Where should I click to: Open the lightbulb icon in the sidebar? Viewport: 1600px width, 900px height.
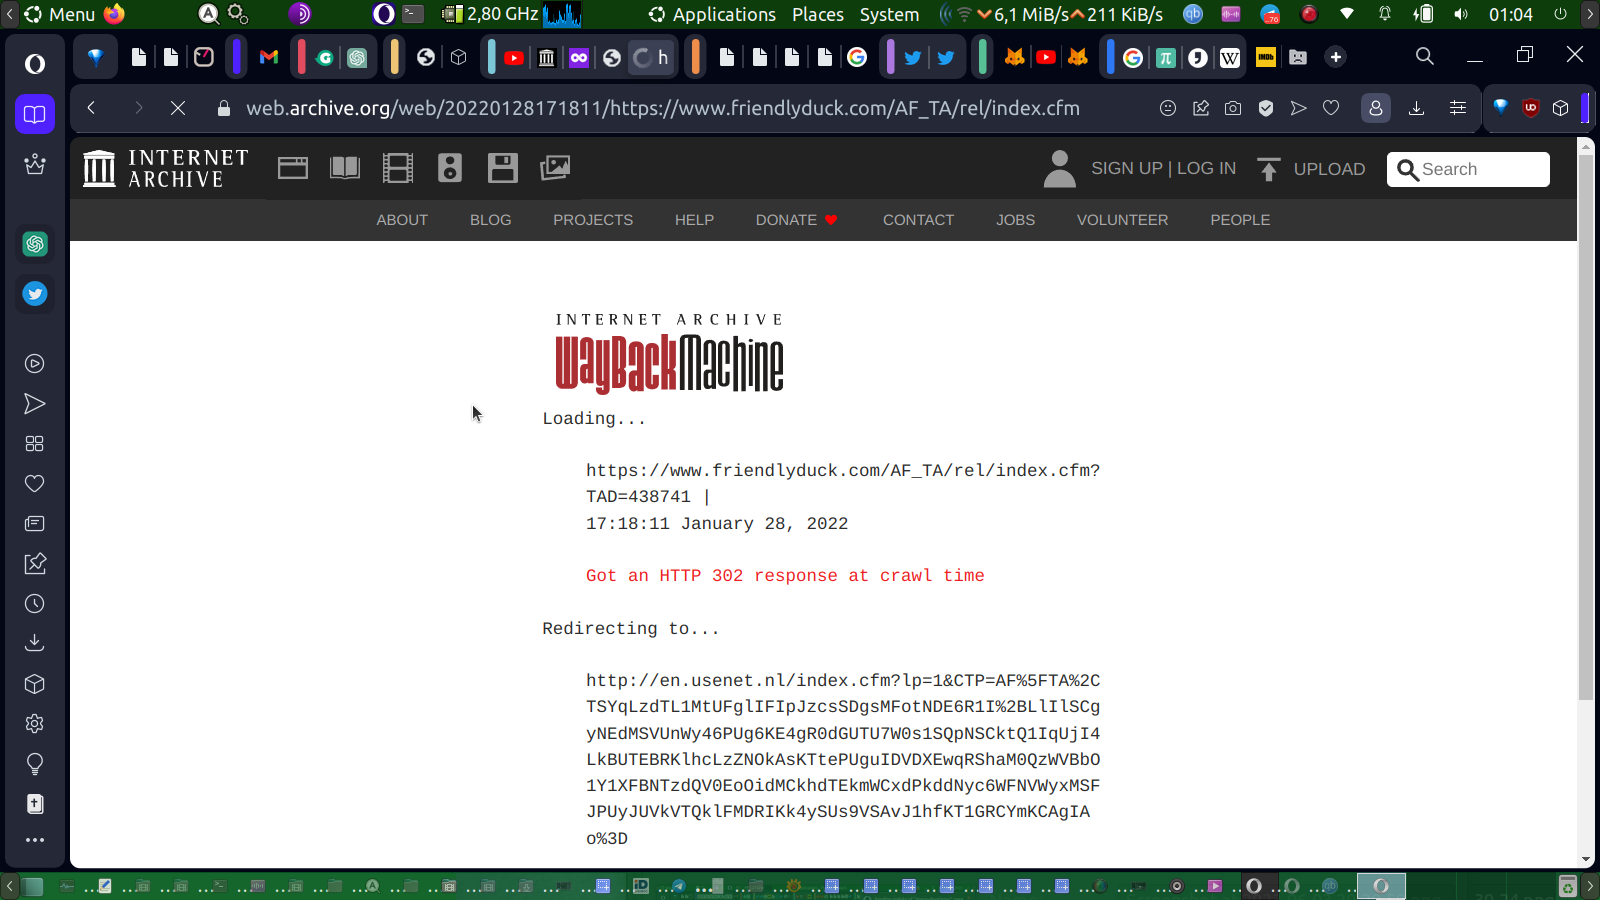coord(35,764)
